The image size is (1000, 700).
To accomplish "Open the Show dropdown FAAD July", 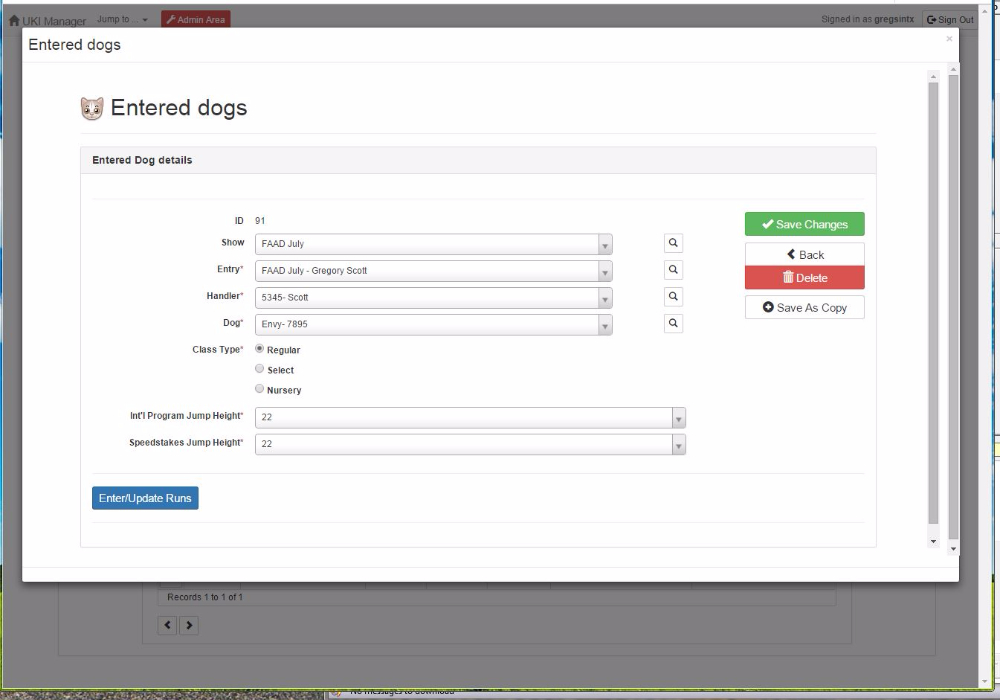I will 434,244.
